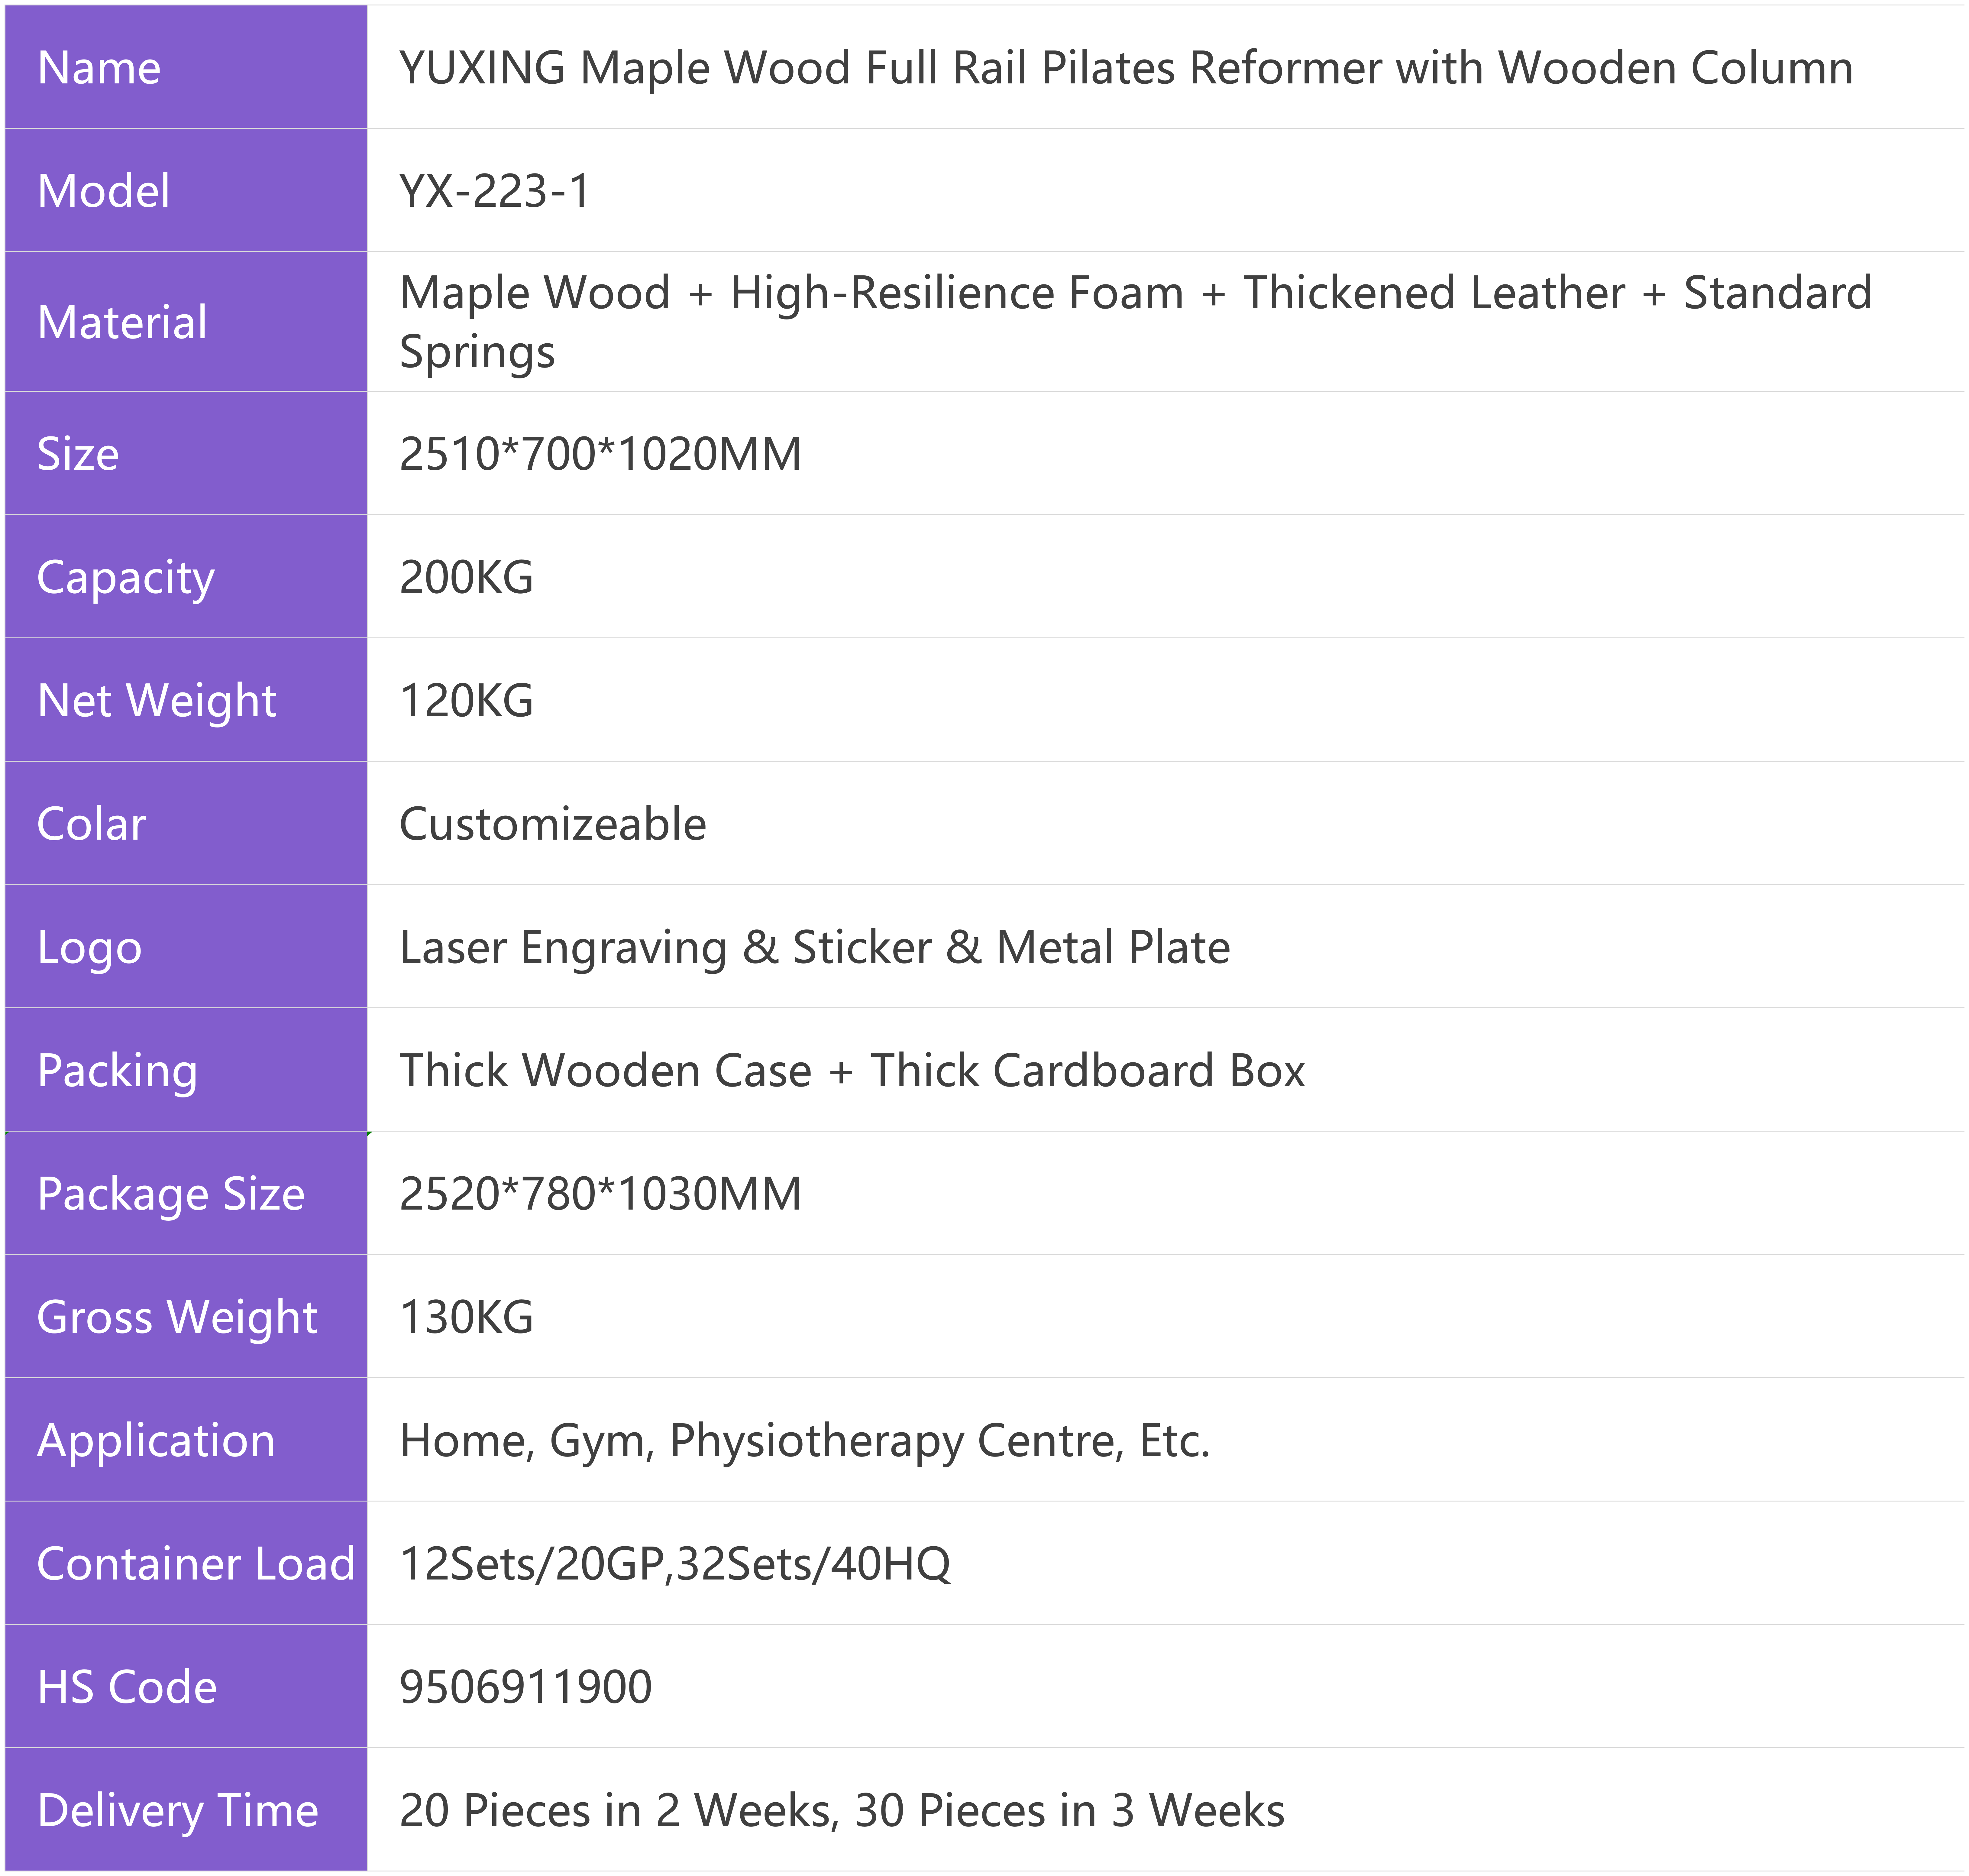
Task: Click the 'Name' header cell
Action: 186,67
